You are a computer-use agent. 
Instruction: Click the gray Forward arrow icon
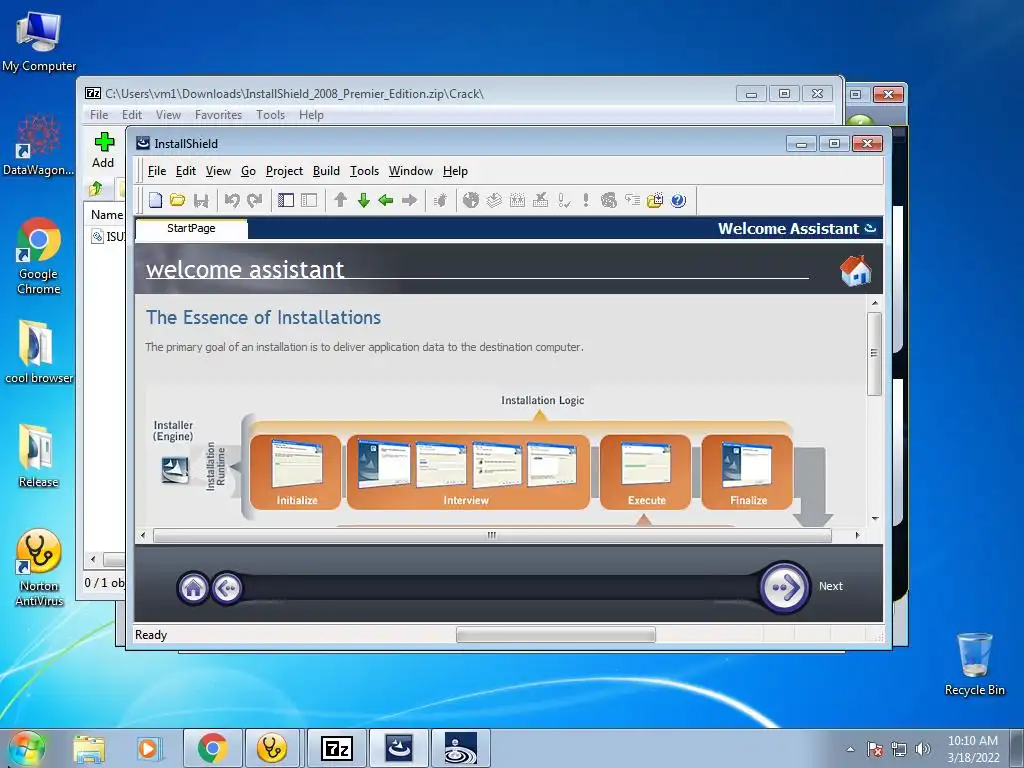coord(409,200)
